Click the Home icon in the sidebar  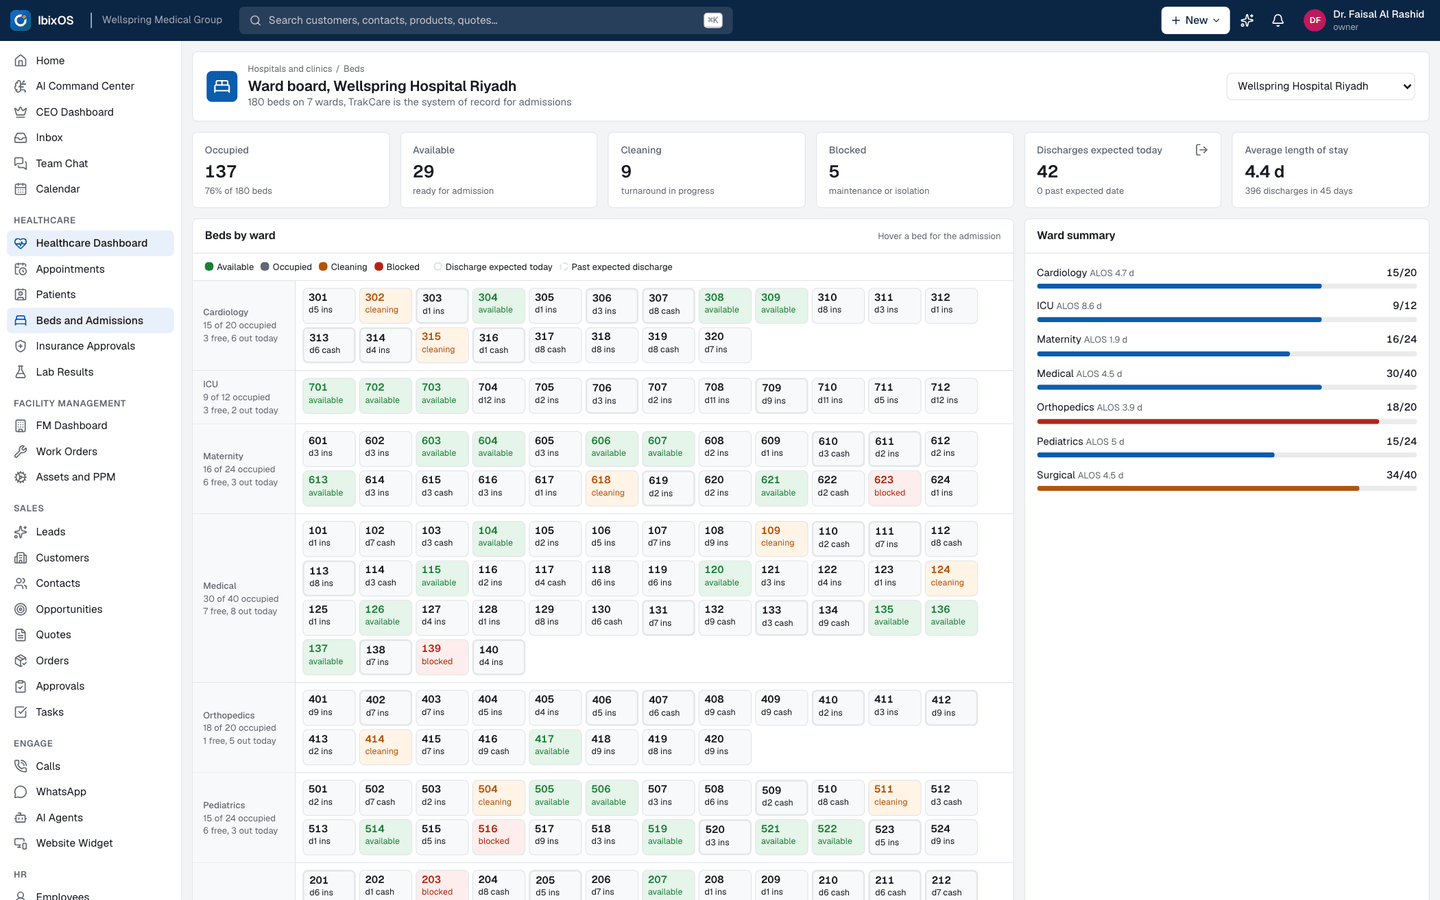tap(20, 61)
